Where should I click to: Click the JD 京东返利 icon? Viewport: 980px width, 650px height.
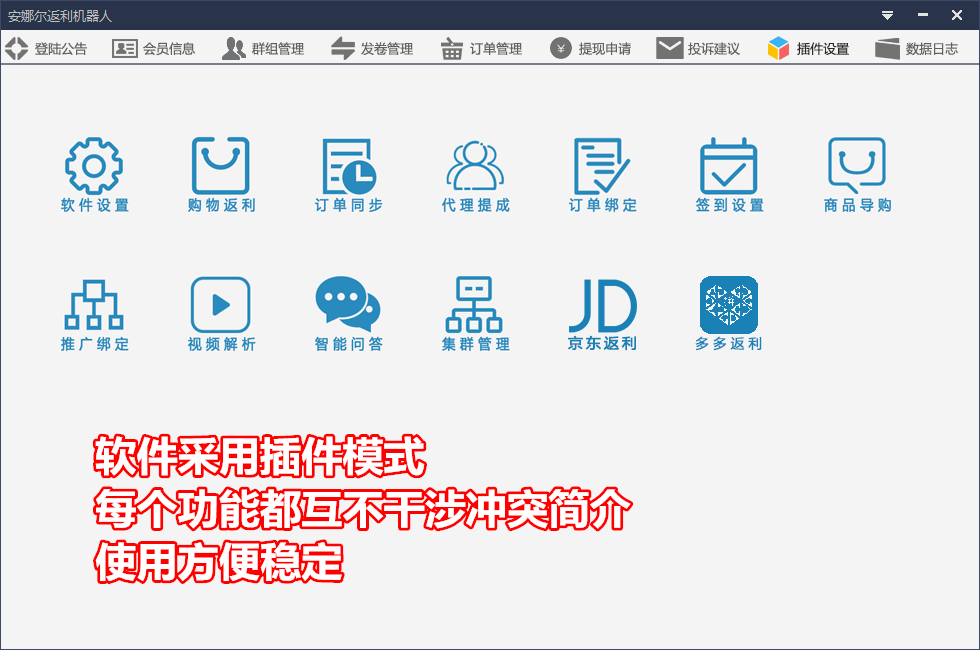click(602, 305)
